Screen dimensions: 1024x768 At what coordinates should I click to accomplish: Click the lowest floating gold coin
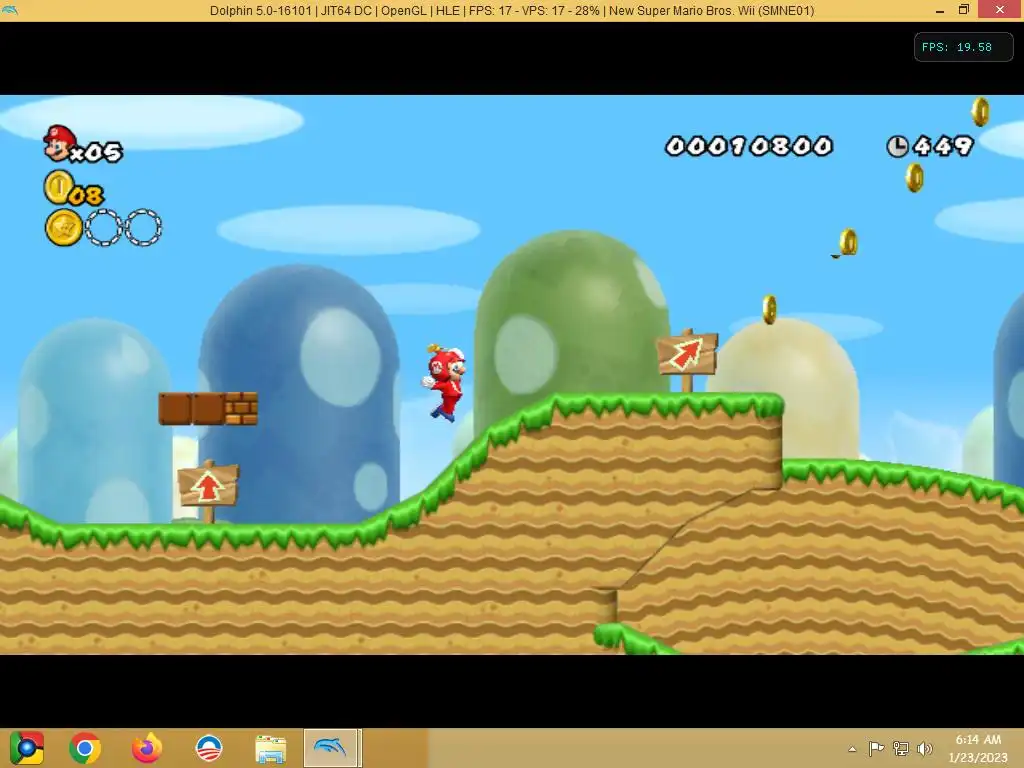coord(769,310)
